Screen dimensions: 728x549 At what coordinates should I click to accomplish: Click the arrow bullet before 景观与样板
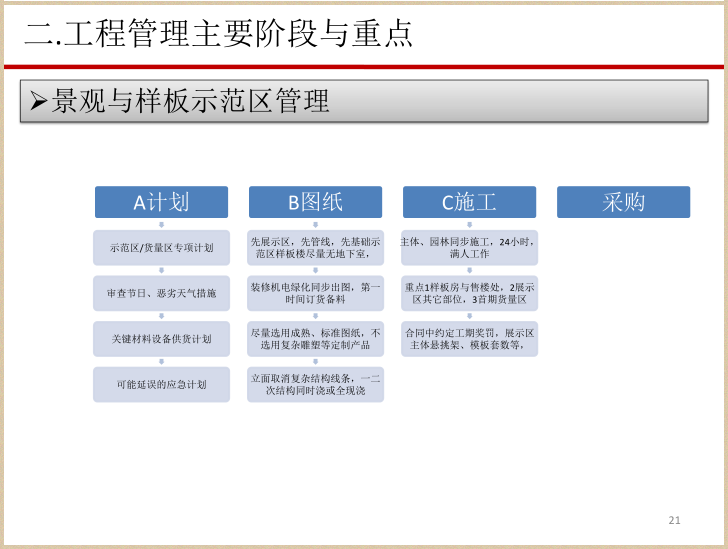tap(38, 101)
